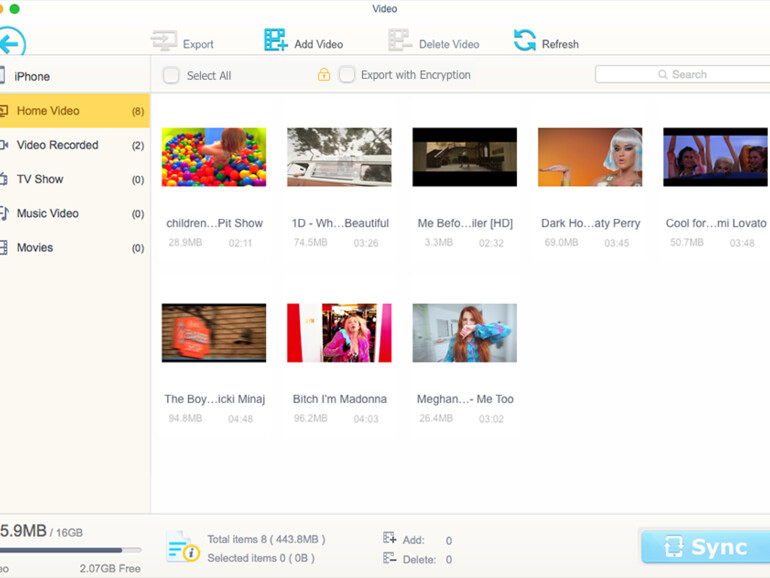Select the children Pit Show video thumbnail
Screen dimensions: 770x578
(214, 157)
